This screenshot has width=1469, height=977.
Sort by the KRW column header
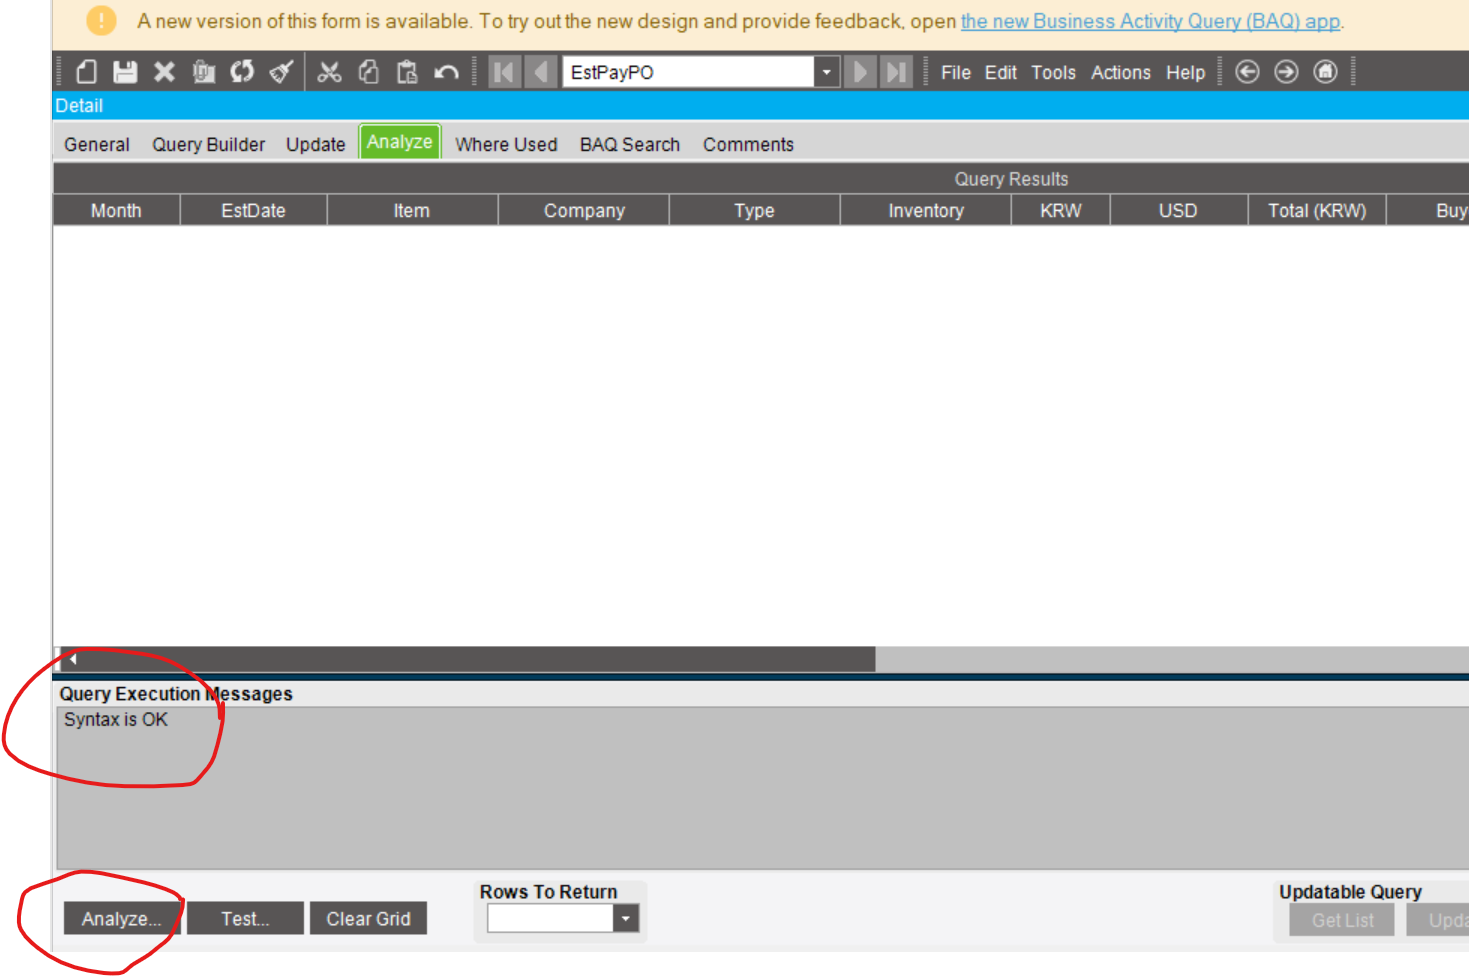pos(1061,211)
